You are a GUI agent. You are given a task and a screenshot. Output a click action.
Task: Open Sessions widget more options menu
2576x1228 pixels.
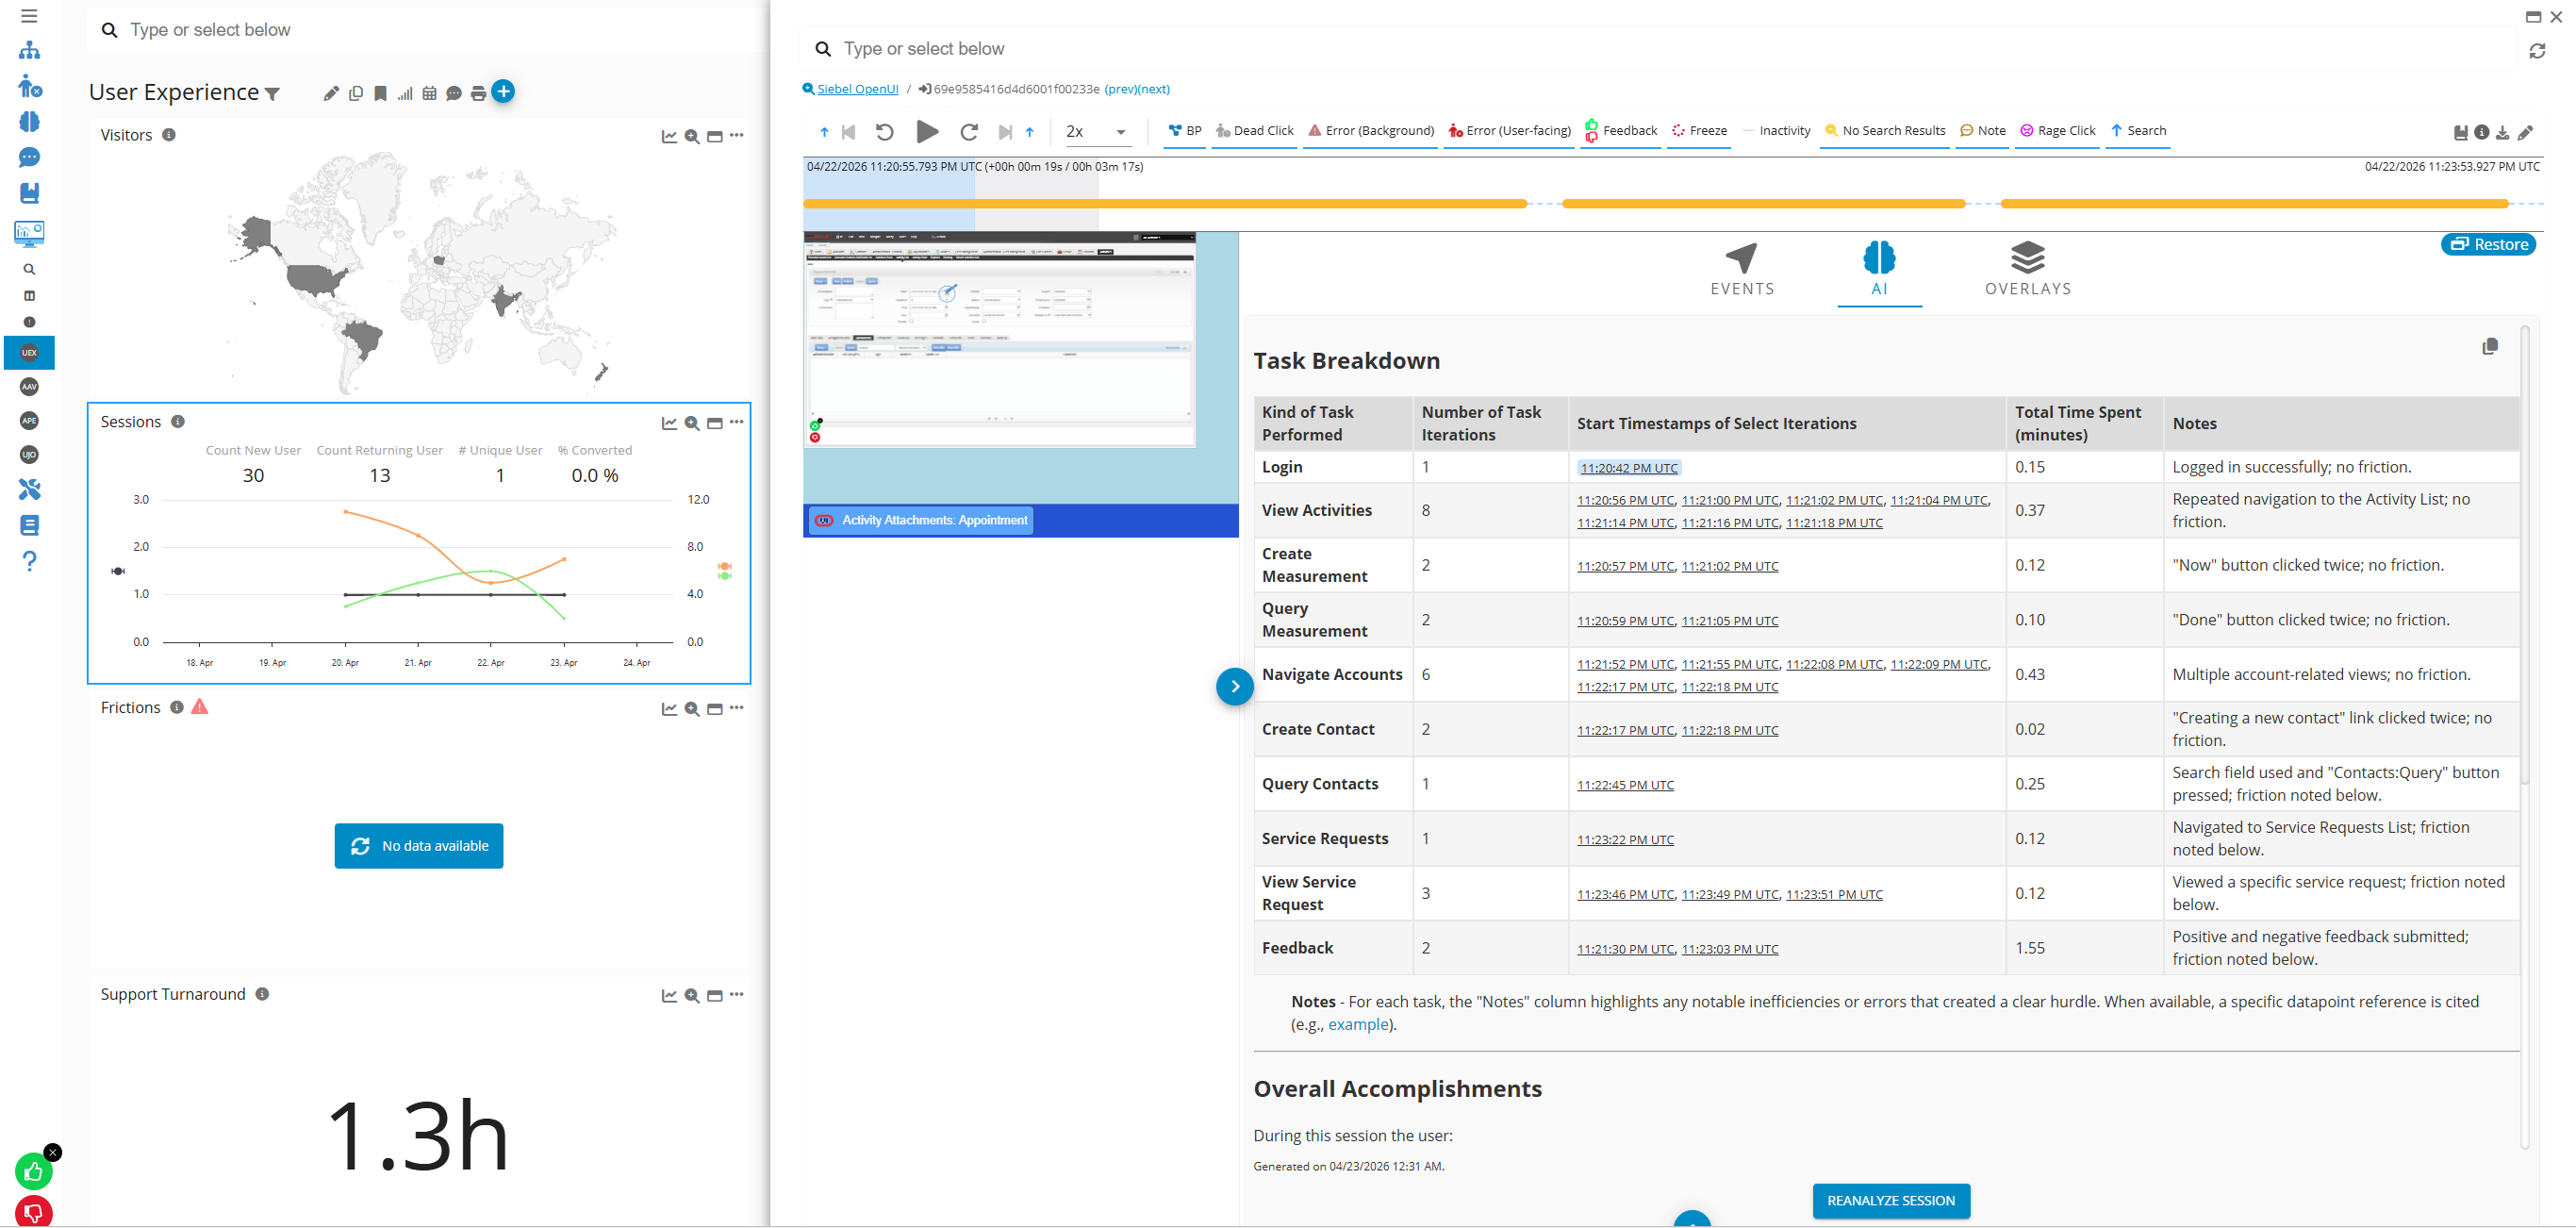pos(737,422)
